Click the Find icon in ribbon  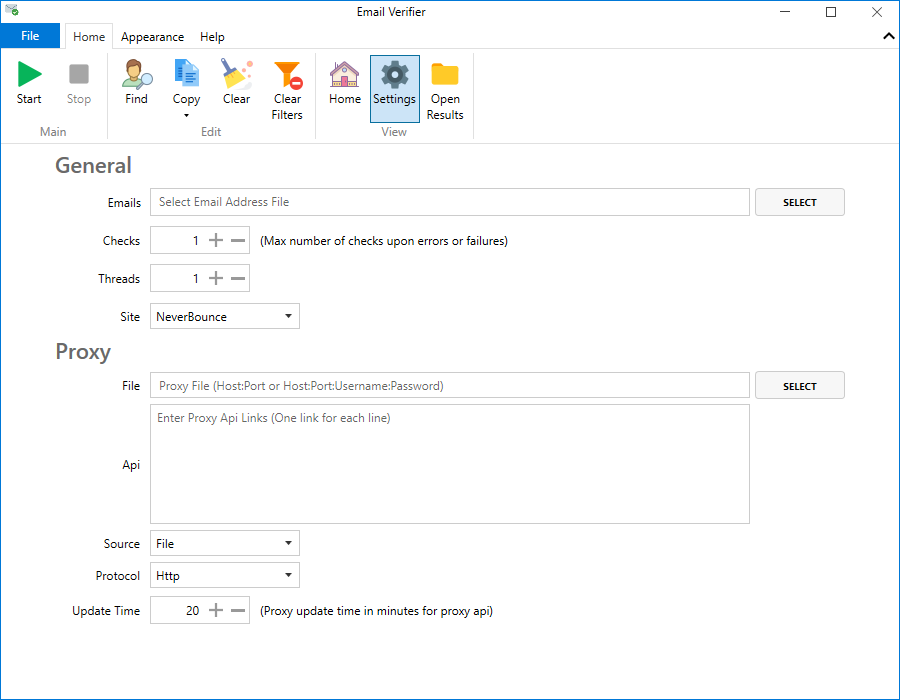coord(136,74)
